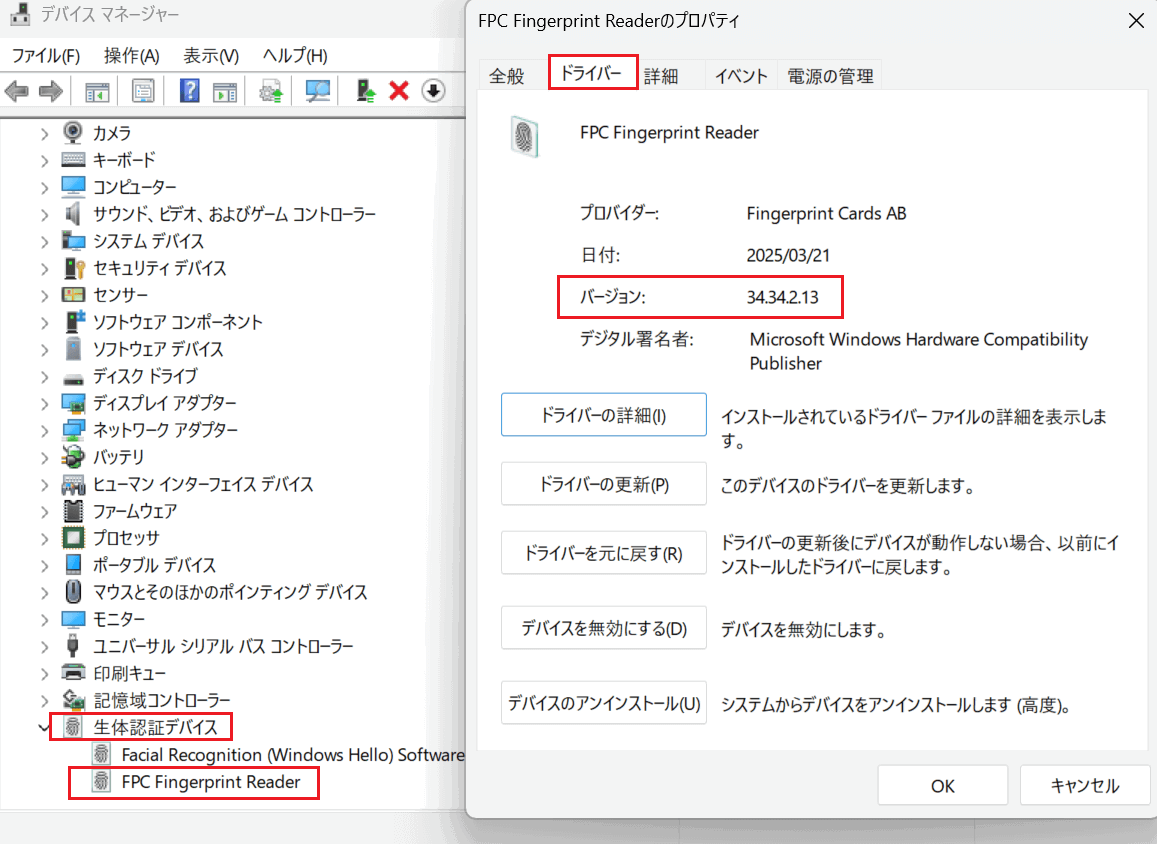This screenshot has height=844, width=1157.
Task: Click the カメラ camera device icon
Action: [x=72, y=132]
